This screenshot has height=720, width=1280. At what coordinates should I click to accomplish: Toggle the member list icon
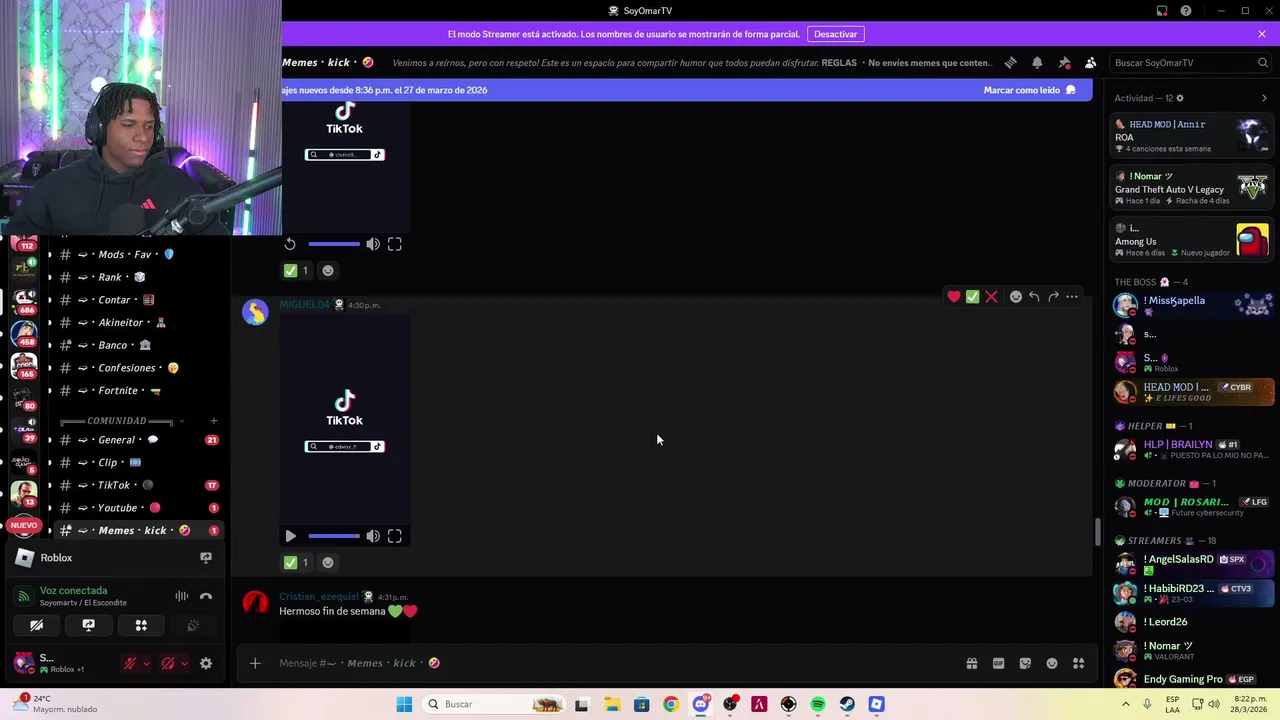[1091, 62]
